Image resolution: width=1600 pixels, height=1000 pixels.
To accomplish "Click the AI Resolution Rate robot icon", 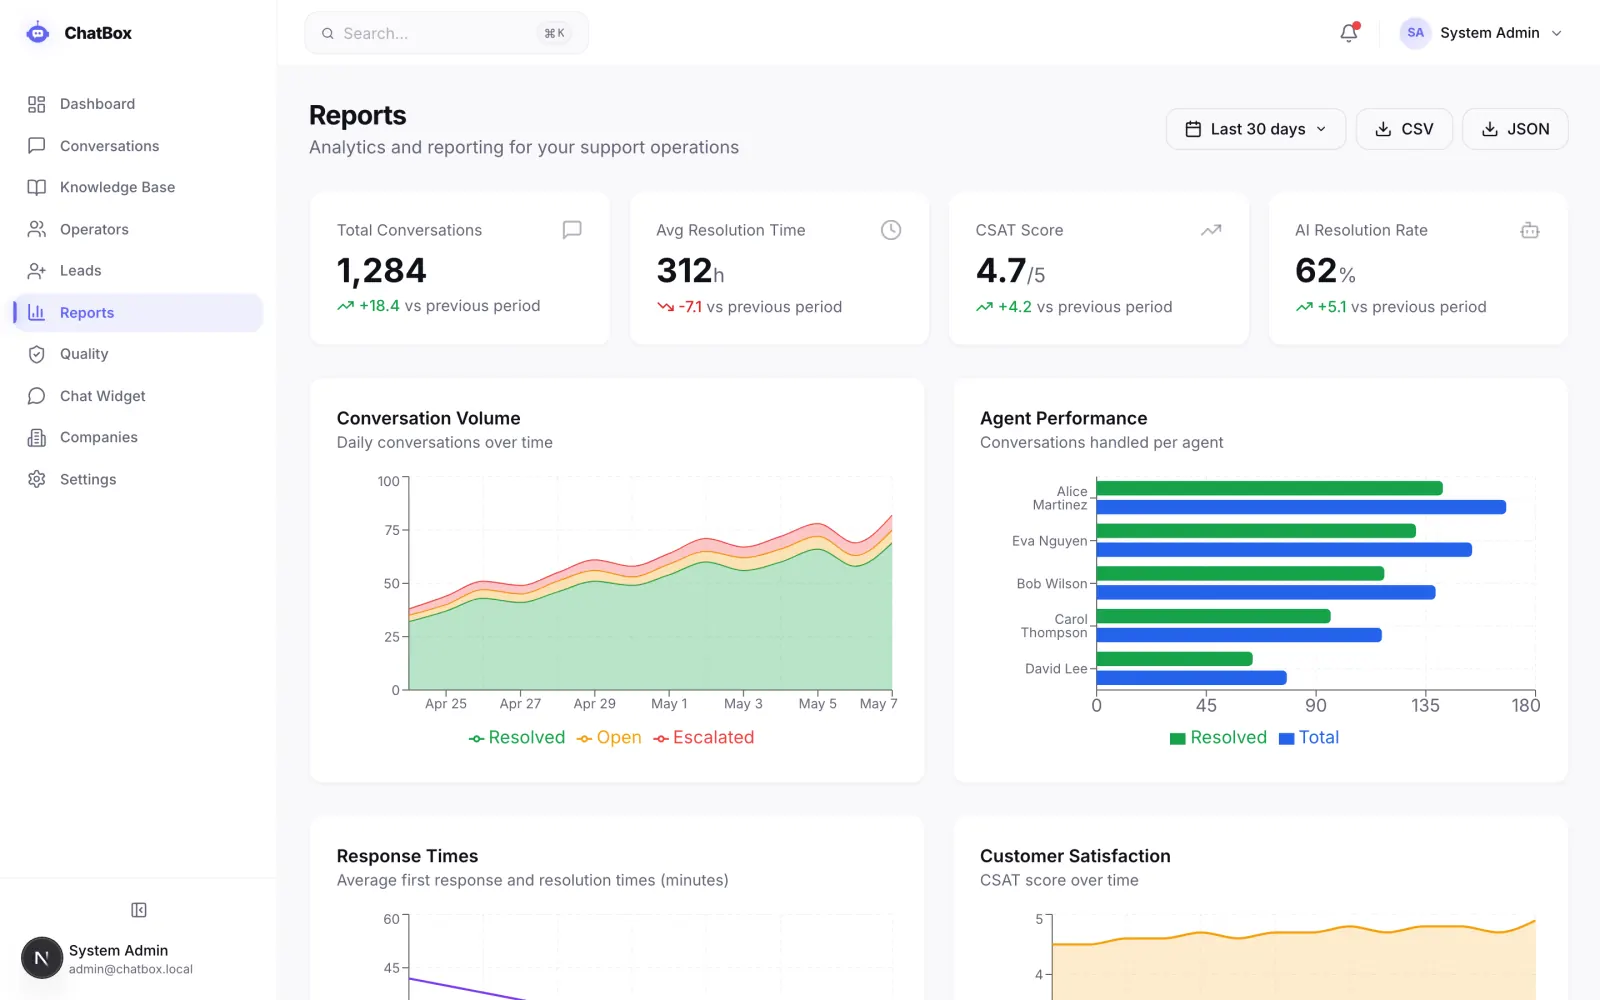I will coord(1530,230).
